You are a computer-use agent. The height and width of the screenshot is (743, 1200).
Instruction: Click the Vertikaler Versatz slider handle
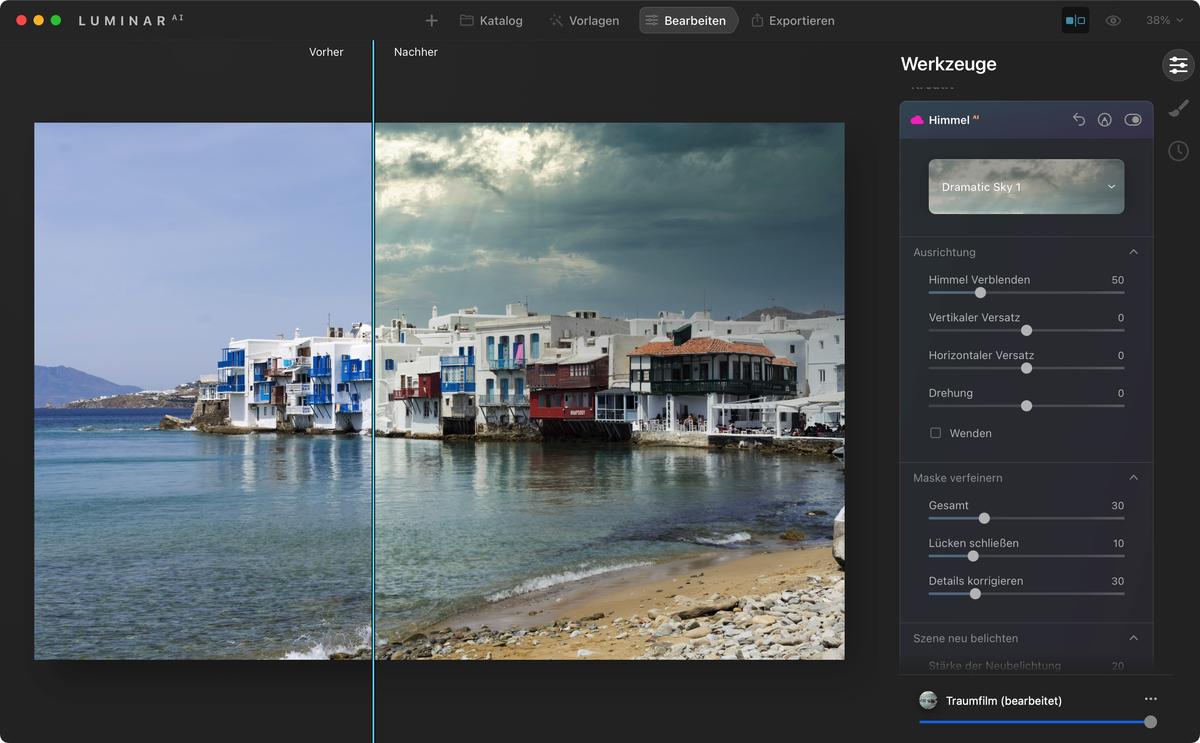click(x=1026, y=330)
